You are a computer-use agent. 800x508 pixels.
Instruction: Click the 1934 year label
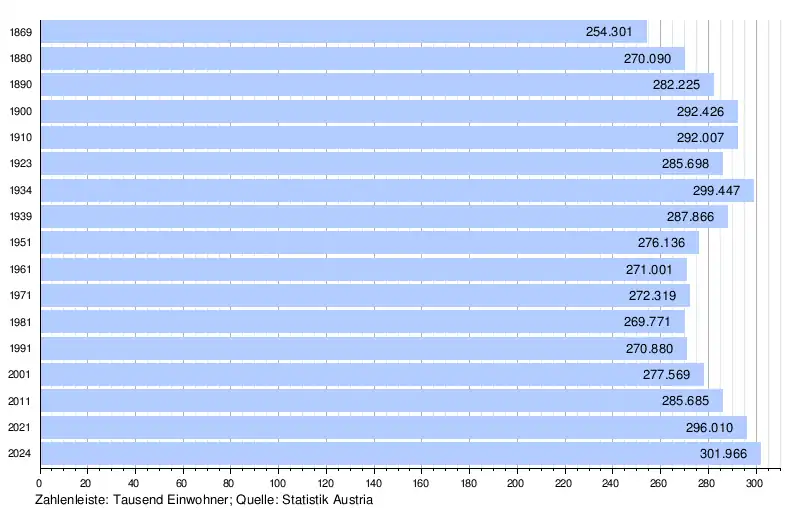tap(20, 190)
